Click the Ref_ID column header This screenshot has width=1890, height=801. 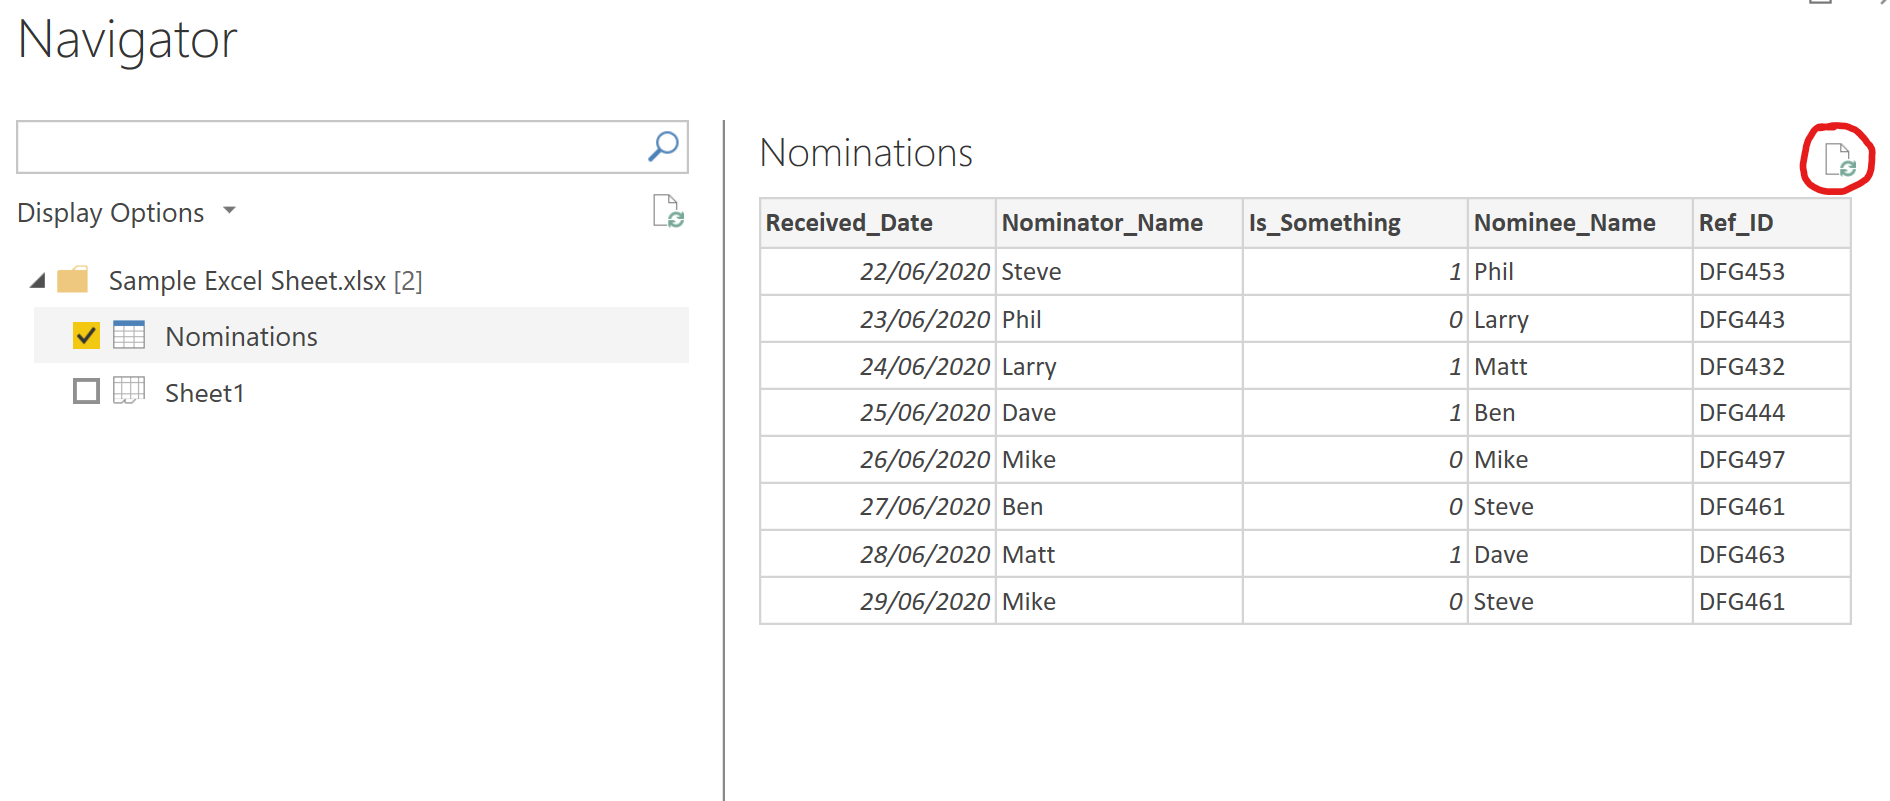coord(1772,223)
